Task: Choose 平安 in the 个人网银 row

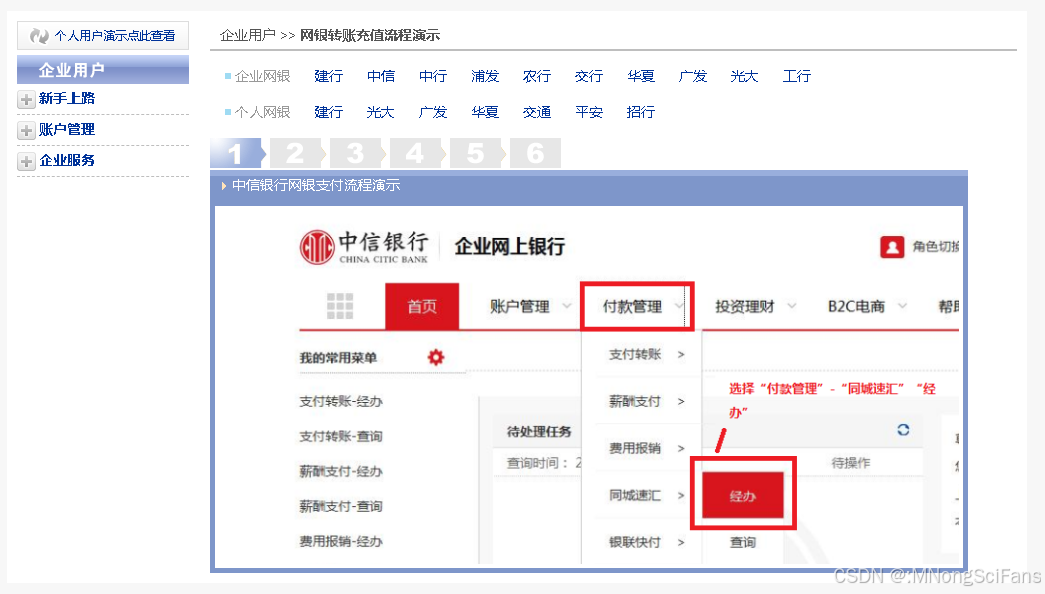Action: pos(588,112)
